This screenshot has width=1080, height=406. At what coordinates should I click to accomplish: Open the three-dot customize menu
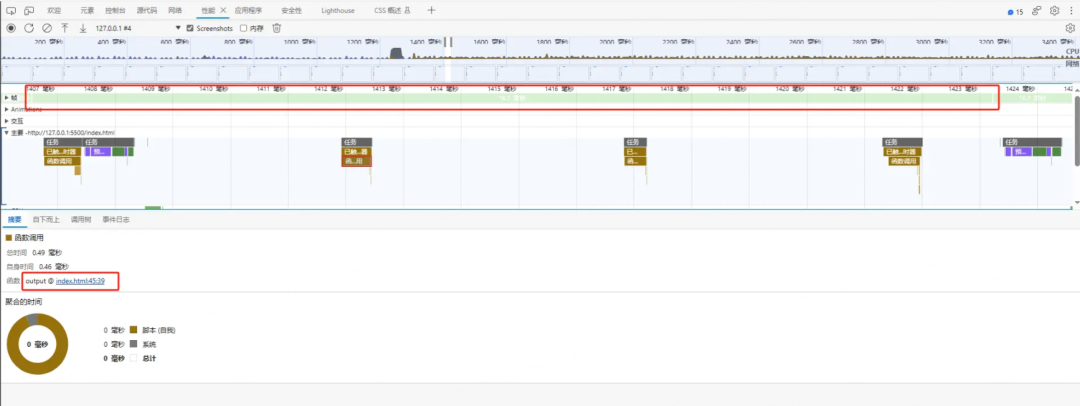(x=1071, y=11)
